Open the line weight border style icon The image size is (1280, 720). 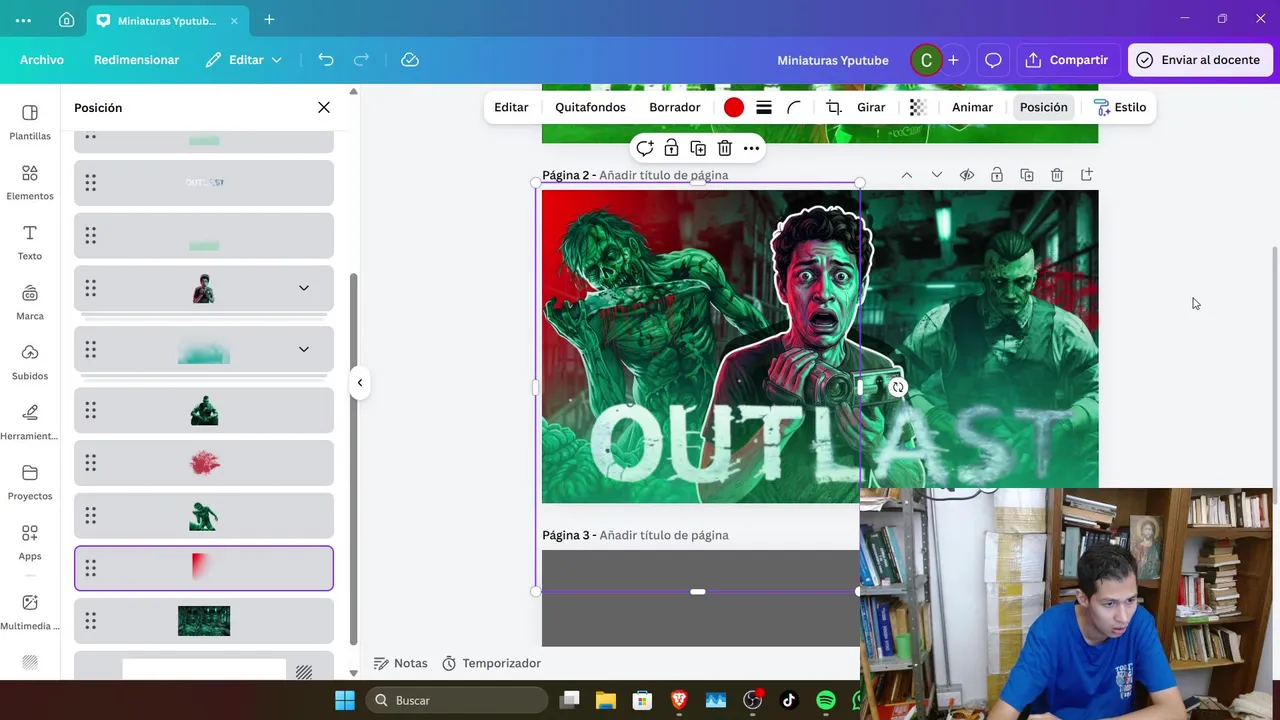click(764, 107)
